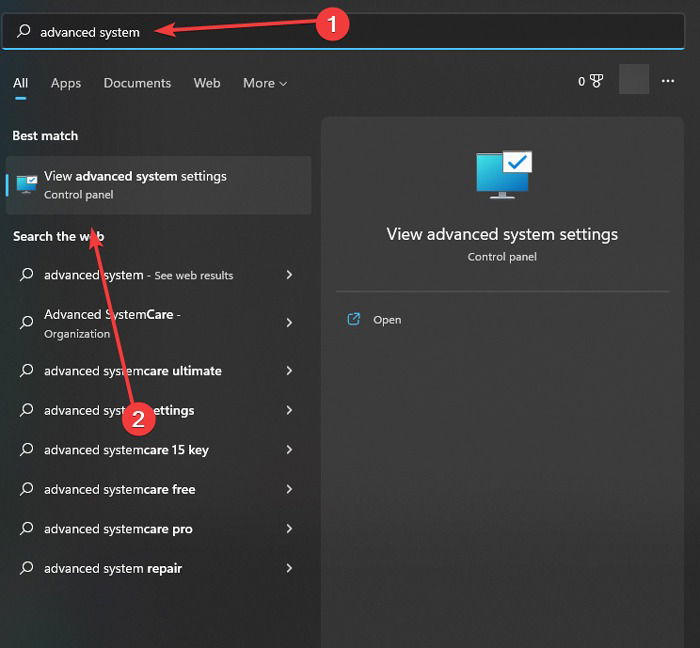Expand 'advanced systemcare free' chevron
This screenshot has height=648, width=700.
pos(289,489)
